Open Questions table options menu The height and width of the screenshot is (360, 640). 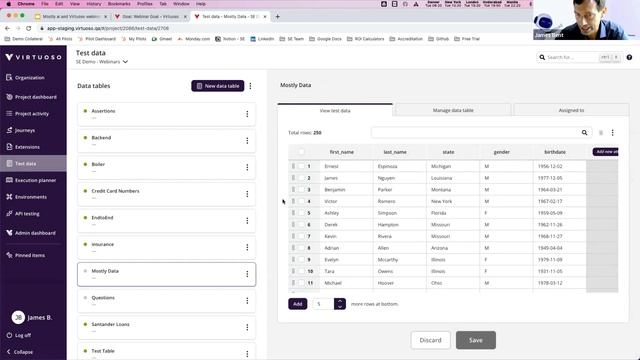click(x=247, y=301)
